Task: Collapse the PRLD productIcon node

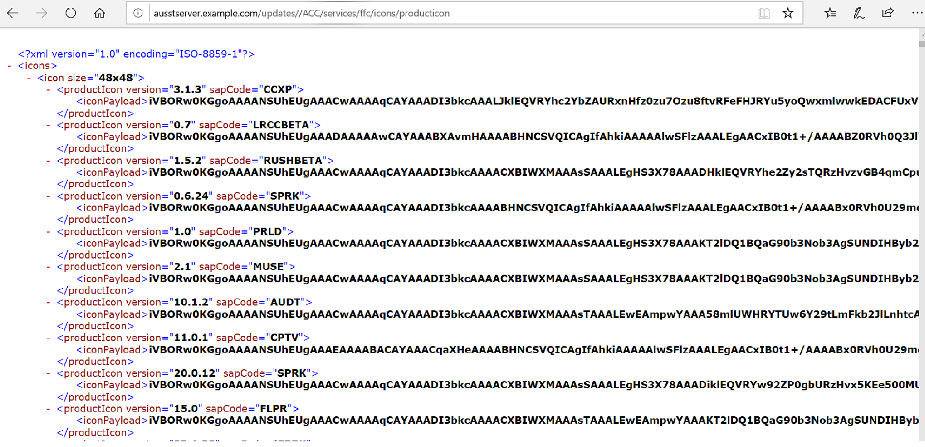Action: coord(48,232)
